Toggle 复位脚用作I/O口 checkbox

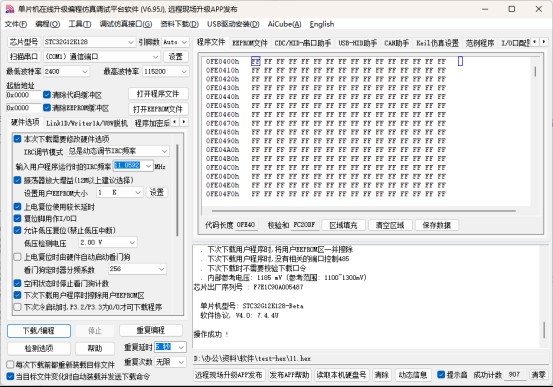click(17, 218)
